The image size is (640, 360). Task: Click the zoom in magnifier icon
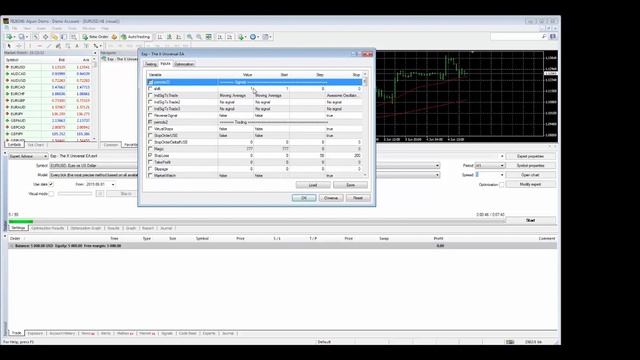coord(189,37)
